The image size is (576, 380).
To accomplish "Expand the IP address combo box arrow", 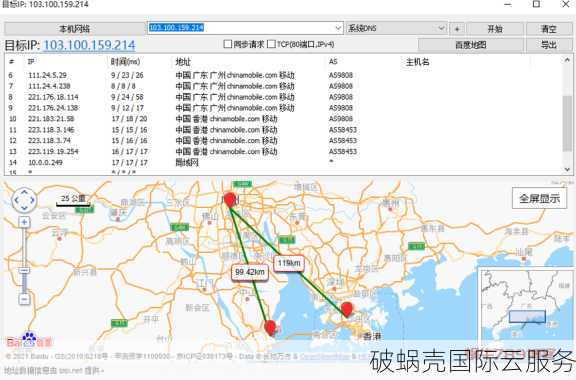I will (338, 28).
